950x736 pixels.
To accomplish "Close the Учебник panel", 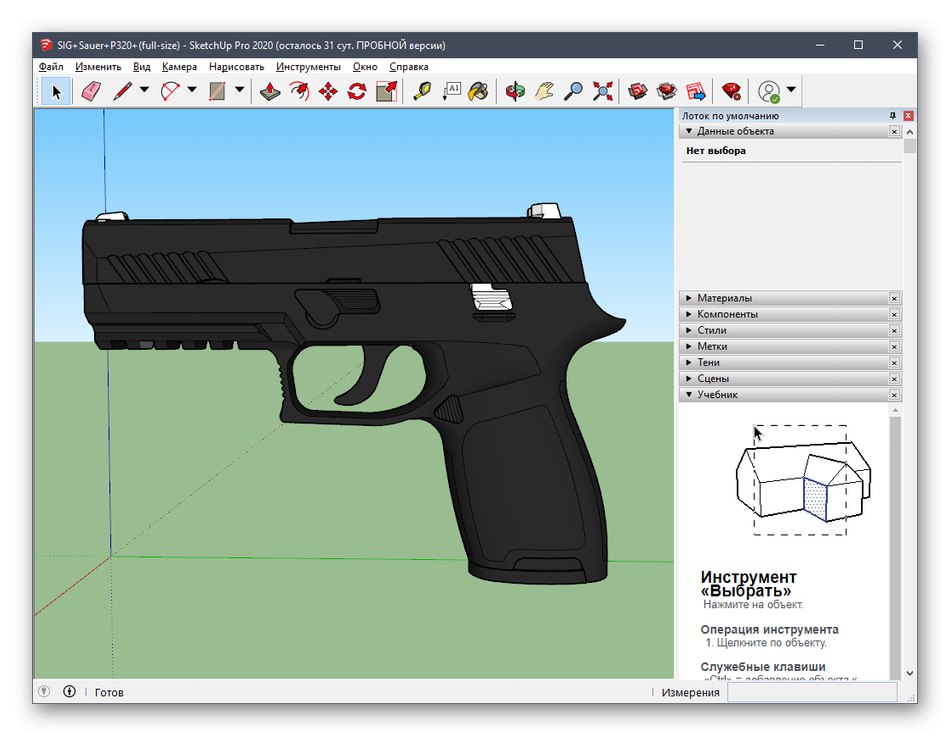I will tap(894, 394).
